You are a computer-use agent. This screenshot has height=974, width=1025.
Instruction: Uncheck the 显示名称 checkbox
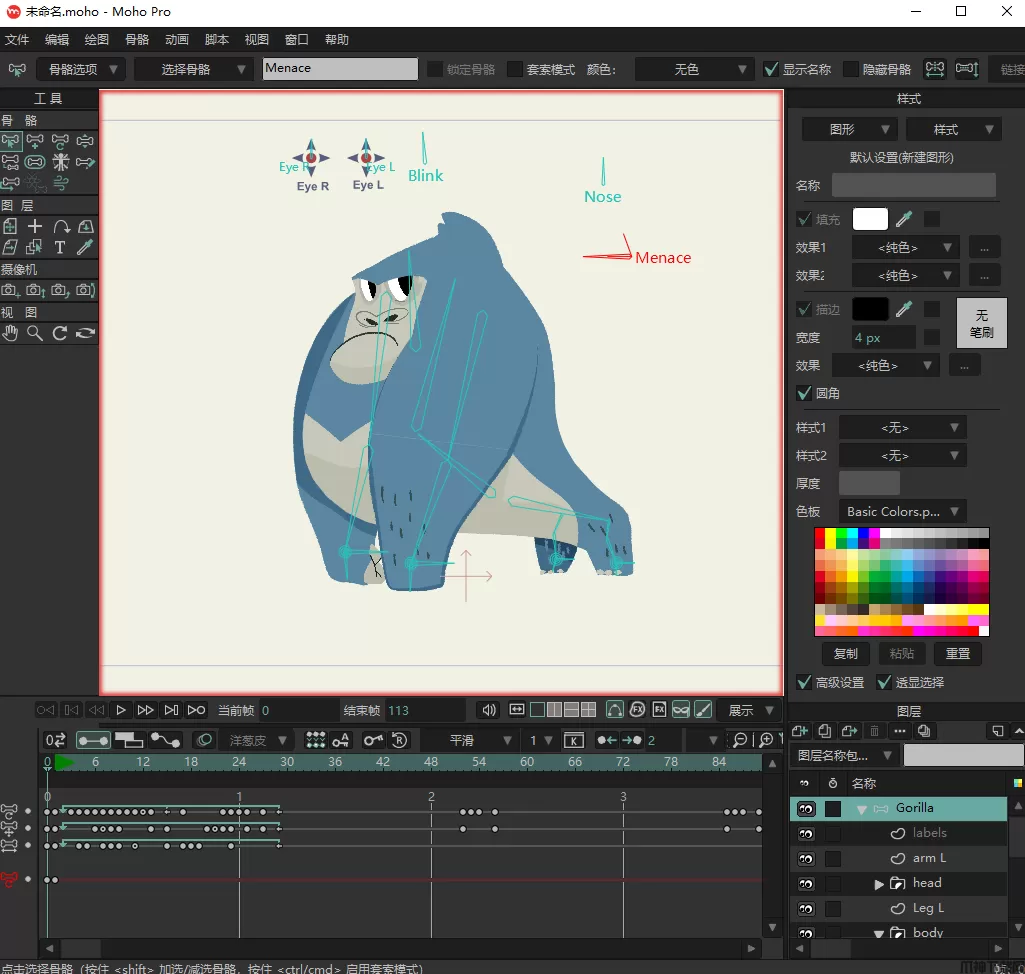coord(771,69)
